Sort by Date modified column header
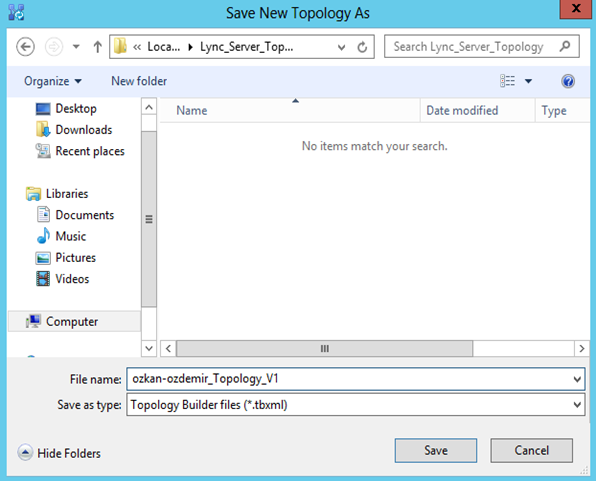This screenshot has height=481, width=596. (477, 111)
